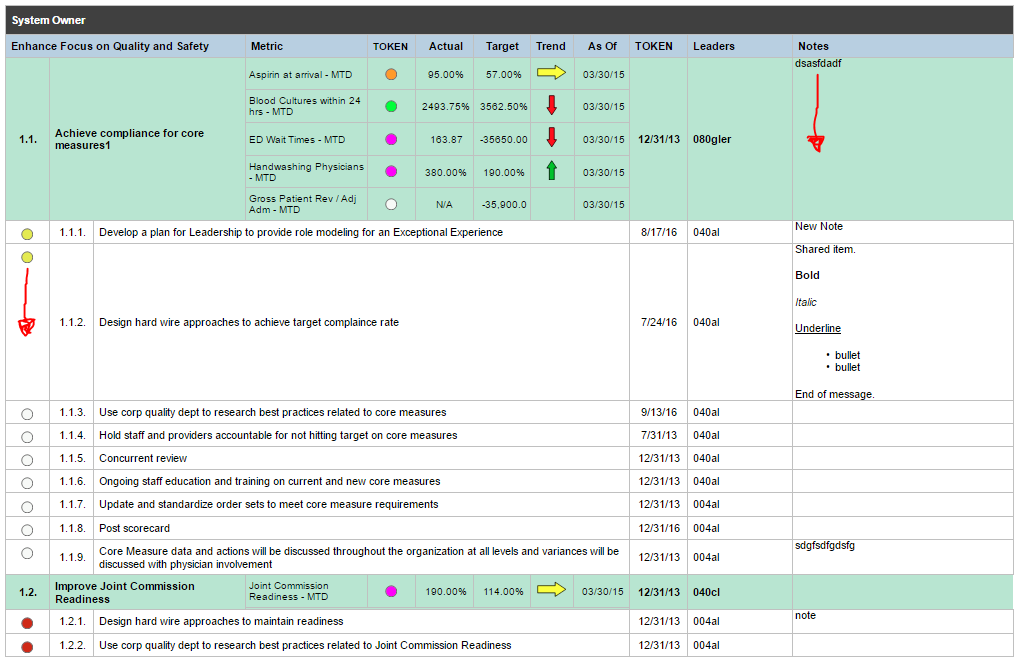The width and height of the screenshot is (1032, 667).
Task: Select the yellow status circle for item 1.1.1
Action: (x=27, y=233)
